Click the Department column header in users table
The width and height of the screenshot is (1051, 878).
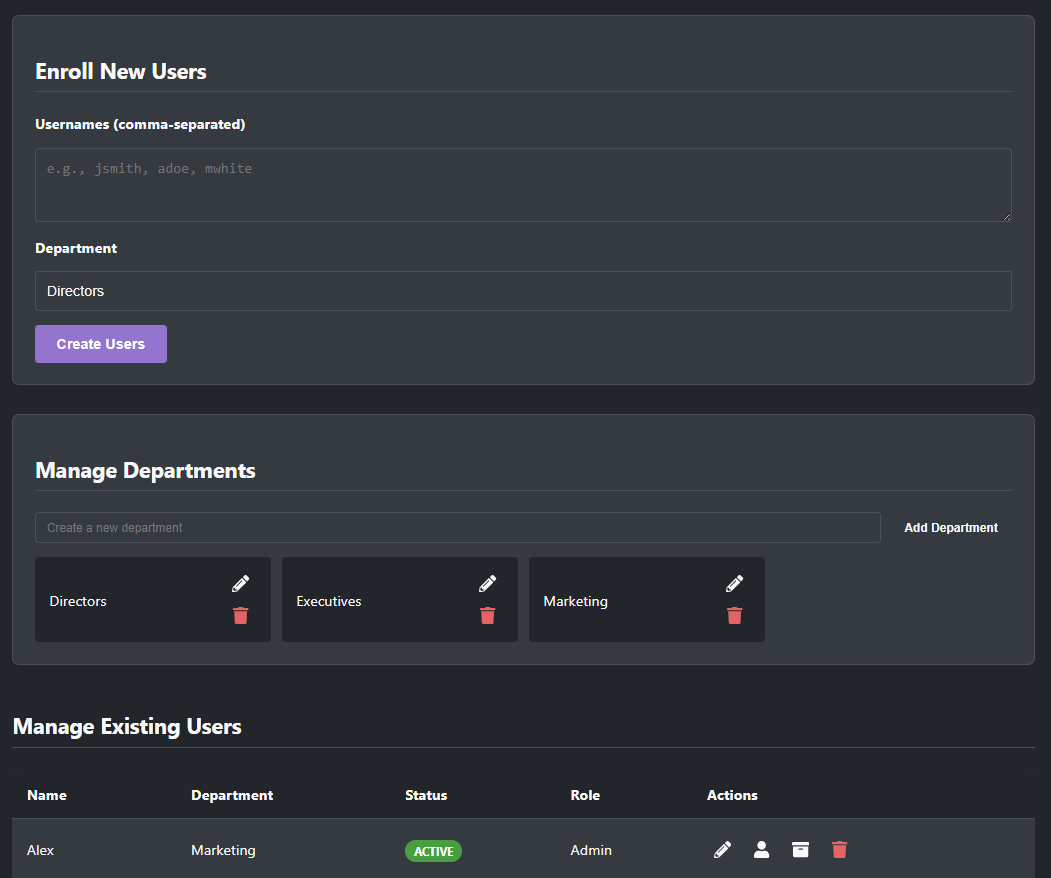[232, 795]
